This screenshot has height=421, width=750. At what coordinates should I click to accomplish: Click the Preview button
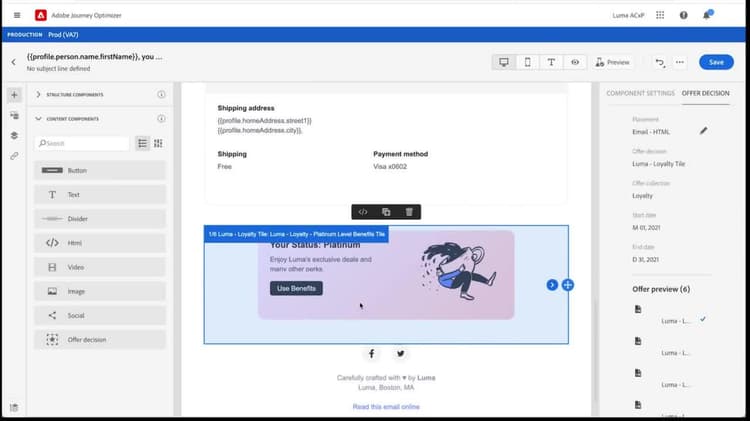tap(612, 62)
